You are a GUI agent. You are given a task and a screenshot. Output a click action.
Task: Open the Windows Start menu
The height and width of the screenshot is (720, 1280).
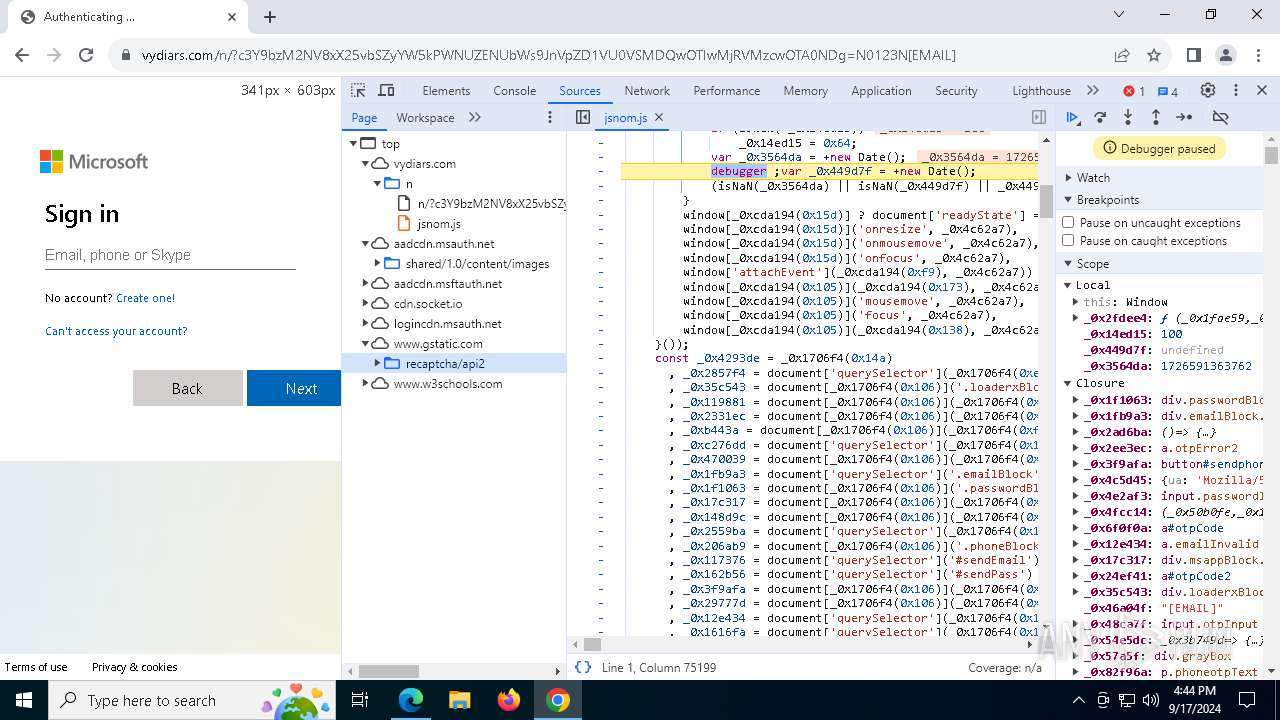click(x=24, y=700)
